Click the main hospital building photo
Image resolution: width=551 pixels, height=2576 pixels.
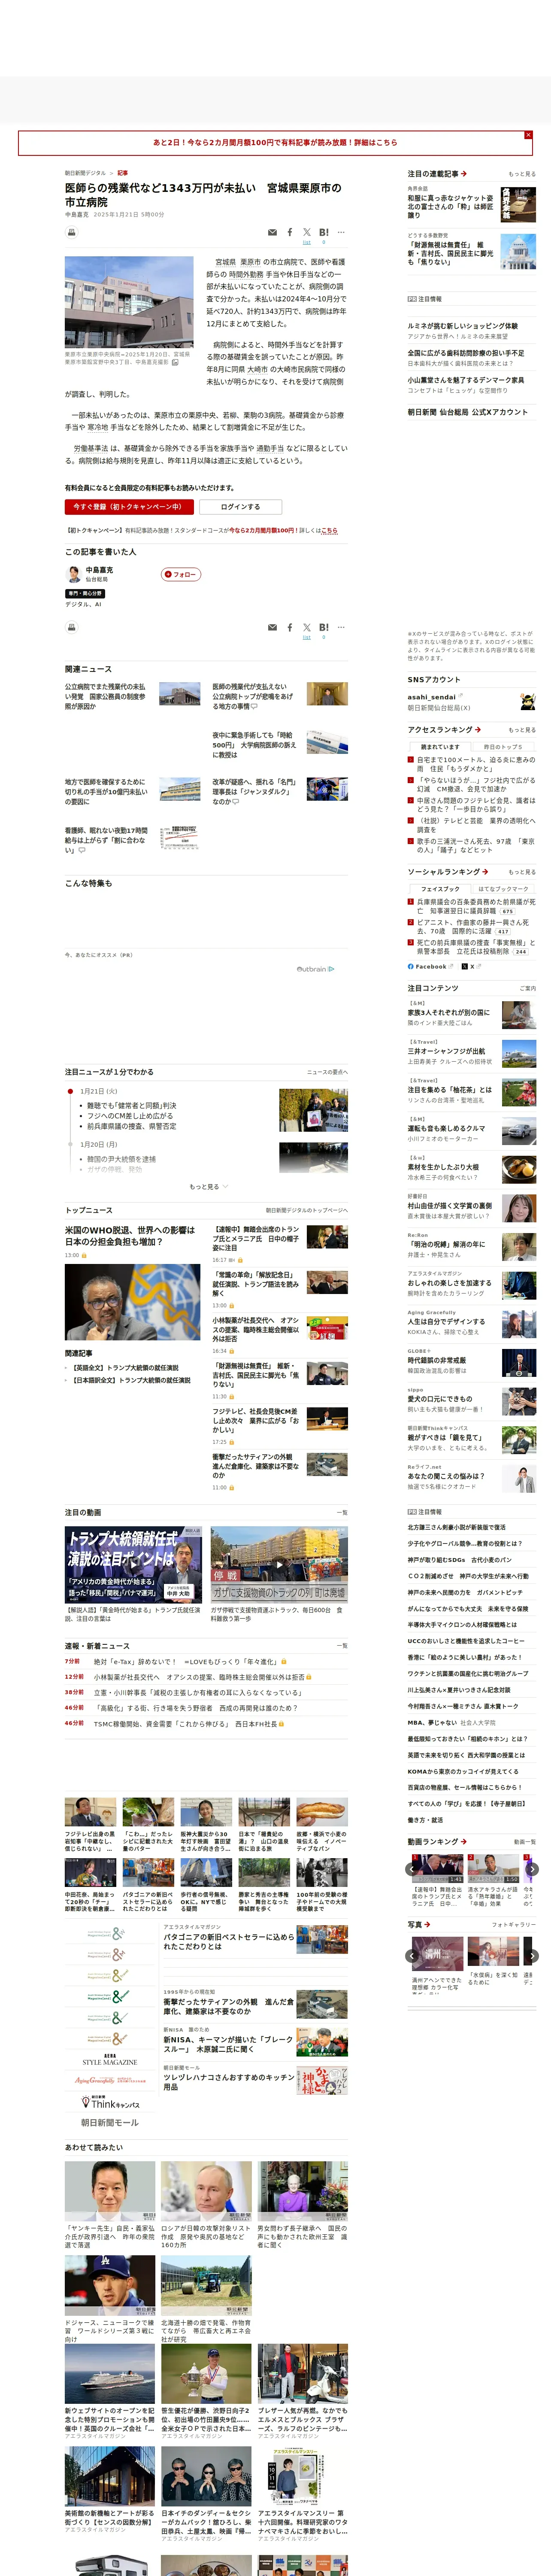coord(129,302)
